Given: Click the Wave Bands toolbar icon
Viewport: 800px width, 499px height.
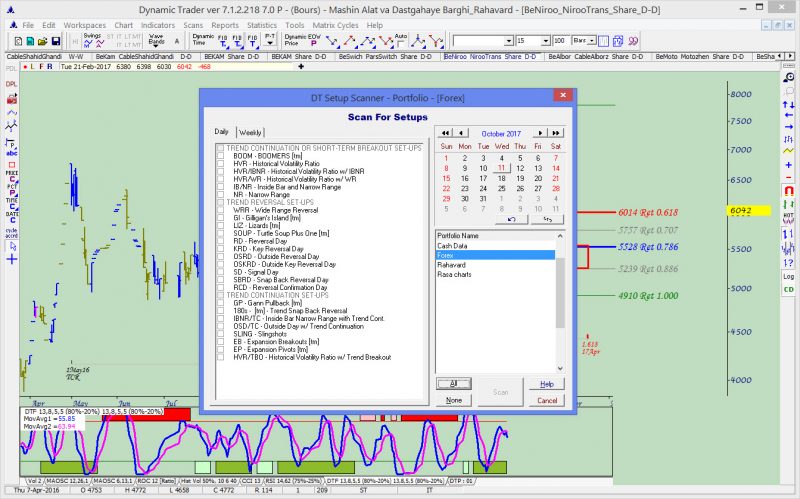Looking at the screenshot, I should (158, 40).
